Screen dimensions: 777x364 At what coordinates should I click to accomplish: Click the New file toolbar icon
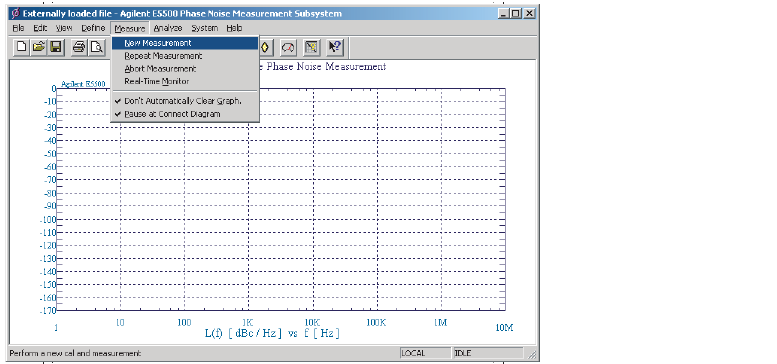tap(22, 48)
